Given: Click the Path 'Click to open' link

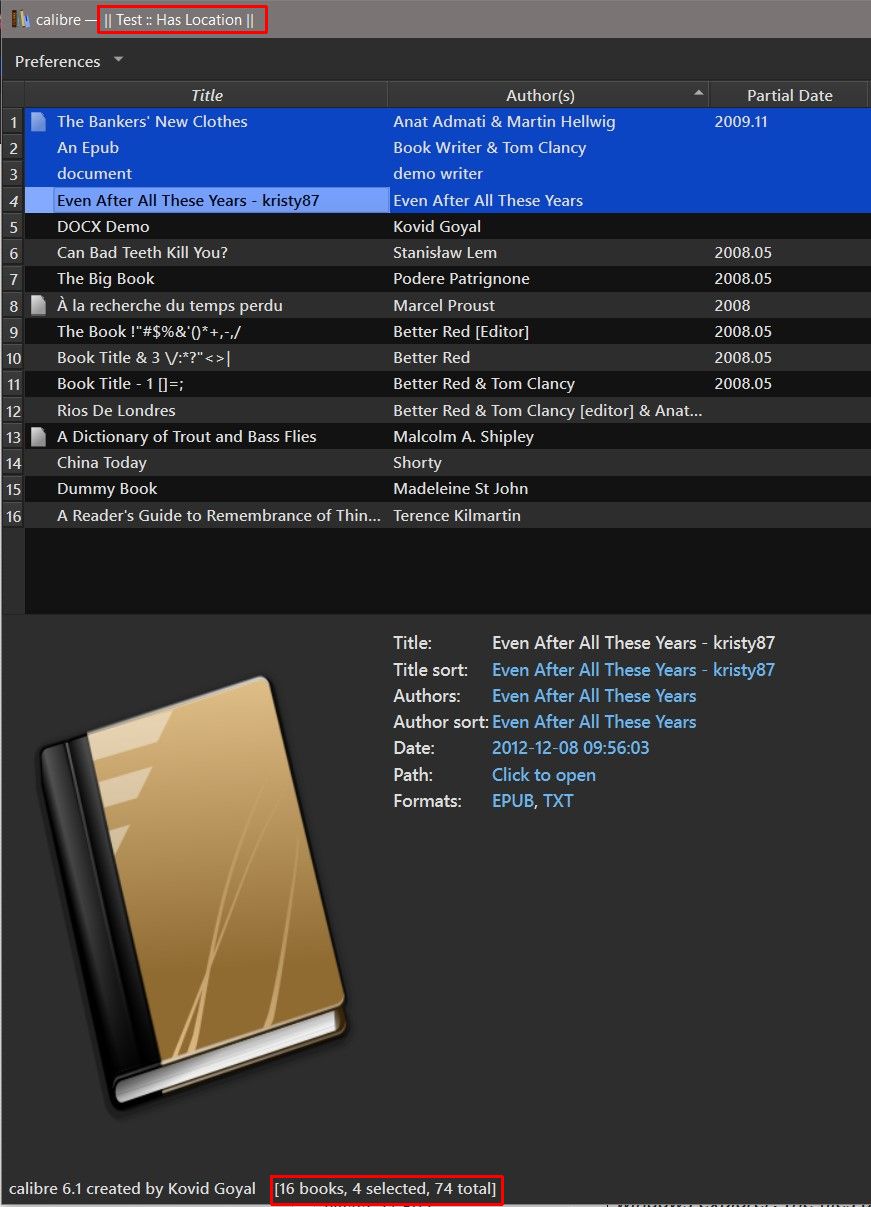Looking at the screenshot, I should tap(543, 775).
